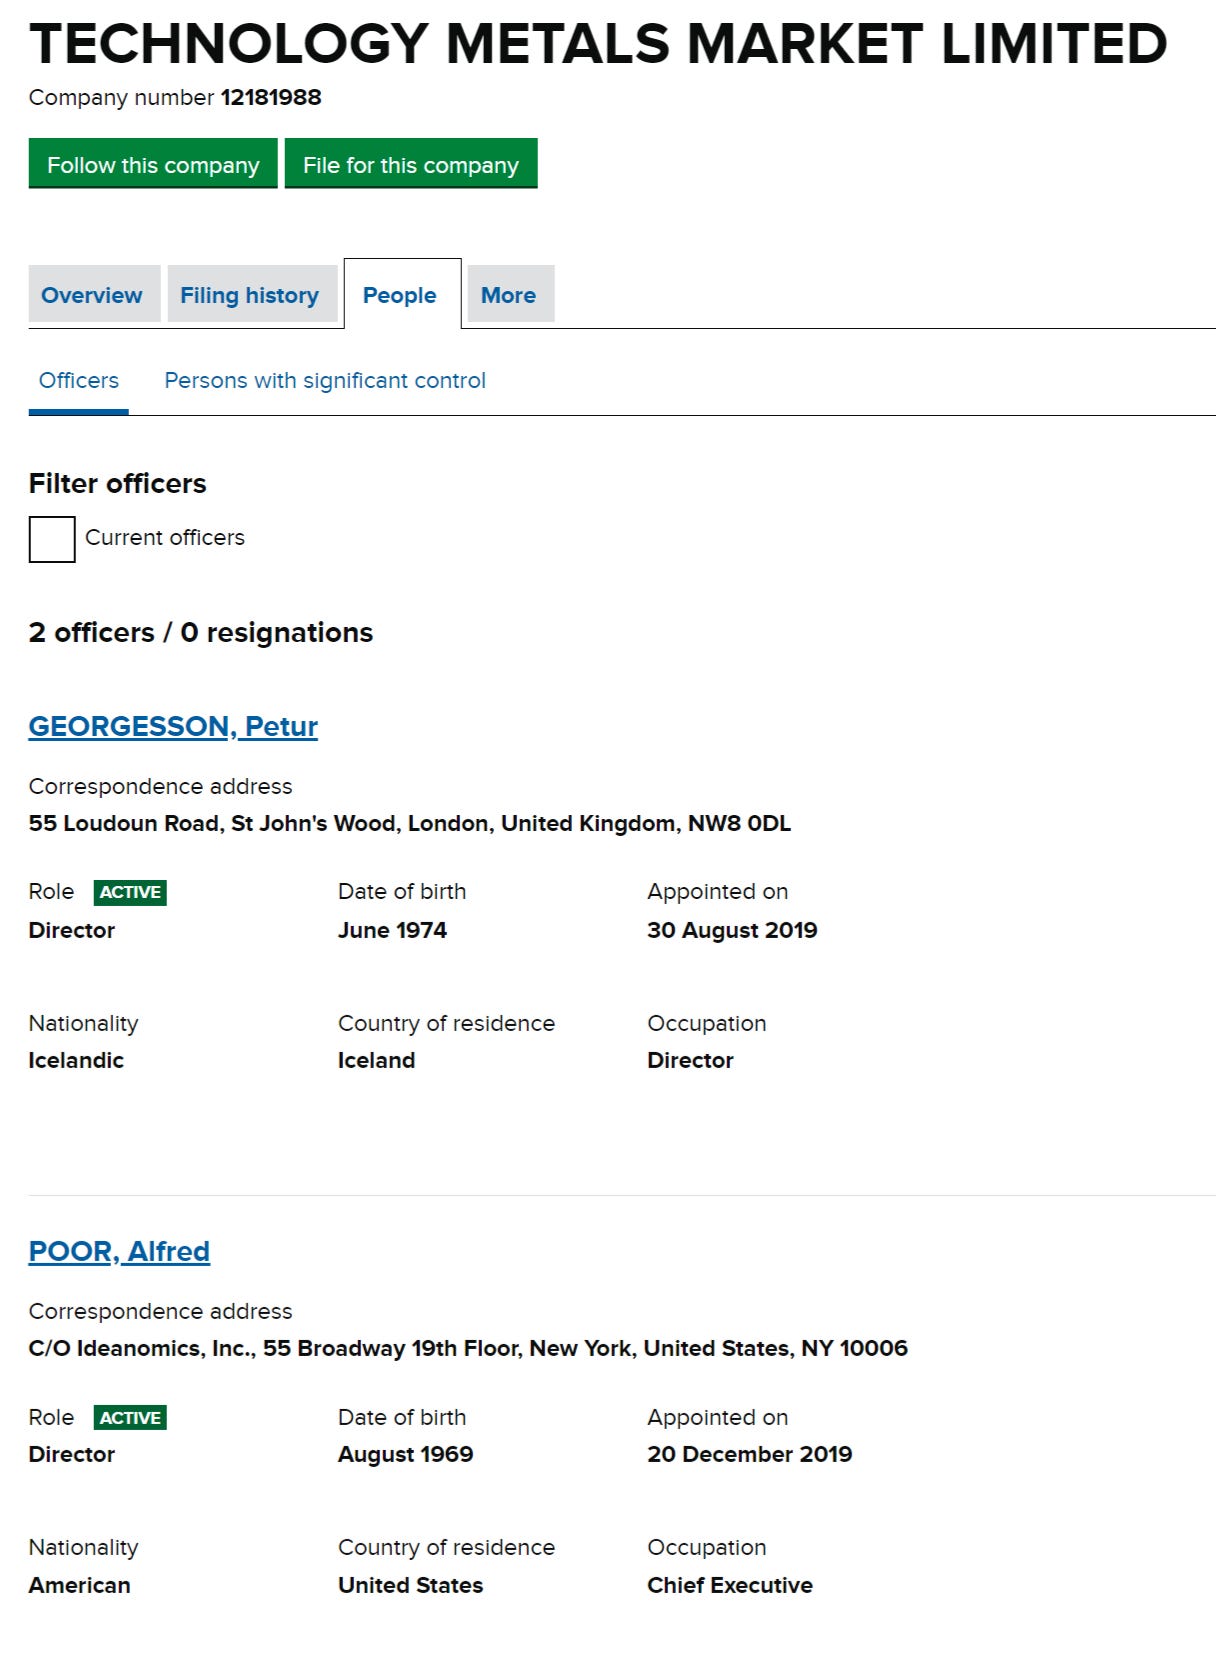The height and width of the screenshot is (1660, 1216).
Task: Select the People tab
Action: [402, 294]
